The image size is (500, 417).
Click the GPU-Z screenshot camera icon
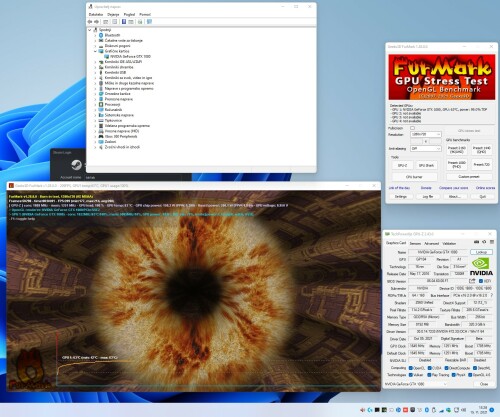(476, 242)
